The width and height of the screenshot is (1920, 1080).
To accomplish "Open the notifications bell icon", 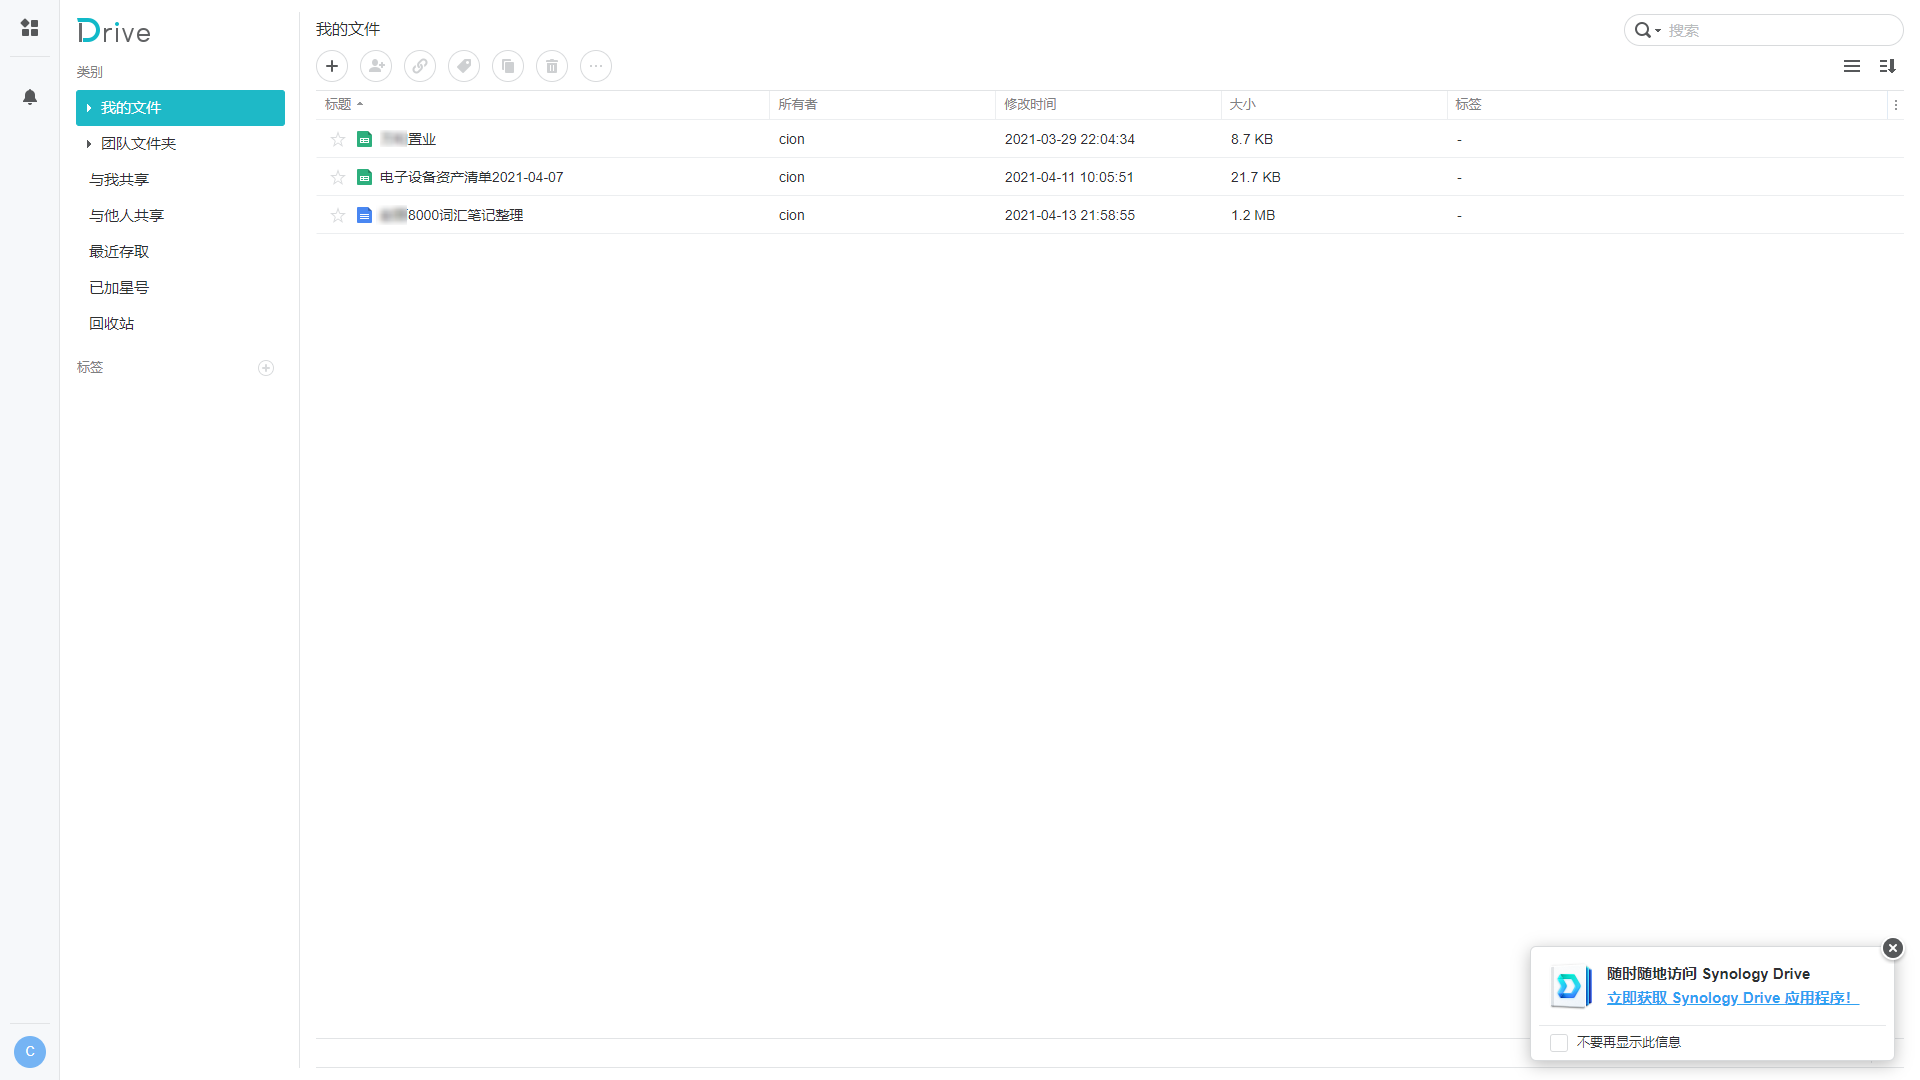I will pyautogui.click(x=30, y=97).
